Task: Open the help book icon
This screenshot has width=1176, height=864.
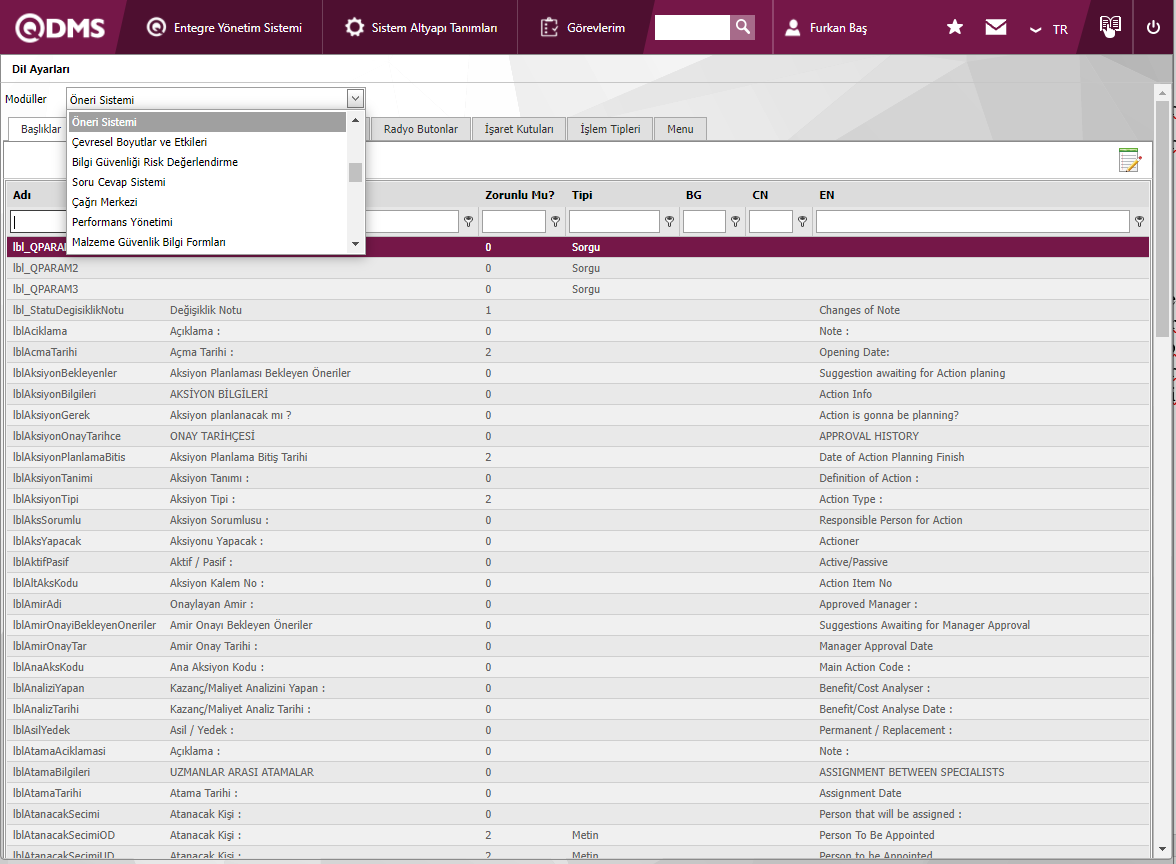Action: 1109,27
